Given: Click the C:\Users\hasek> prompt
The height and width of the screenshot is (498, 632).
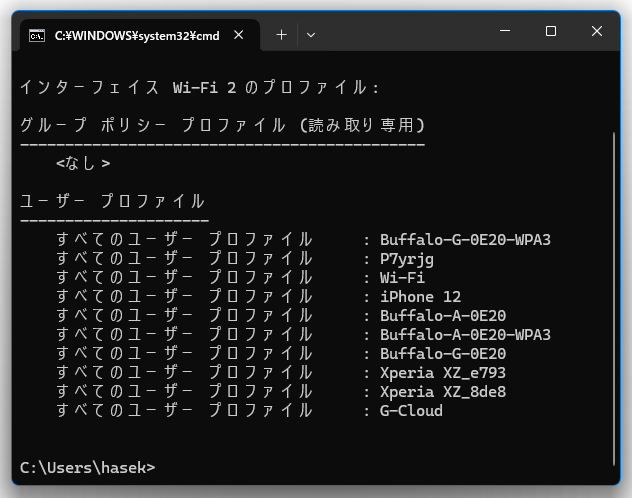Looking at the screenshot, I should coord(87,468).
